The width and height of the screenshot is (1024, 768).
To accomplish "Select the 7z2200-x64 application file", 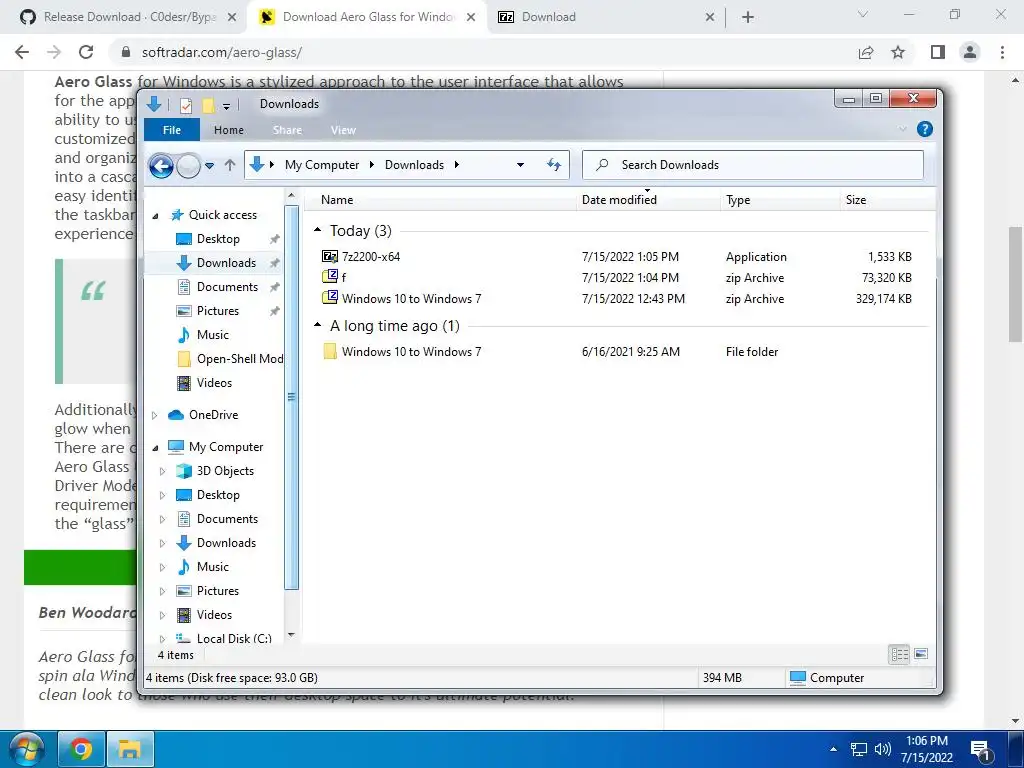I will pyautogui.click(x=371, y=257).
